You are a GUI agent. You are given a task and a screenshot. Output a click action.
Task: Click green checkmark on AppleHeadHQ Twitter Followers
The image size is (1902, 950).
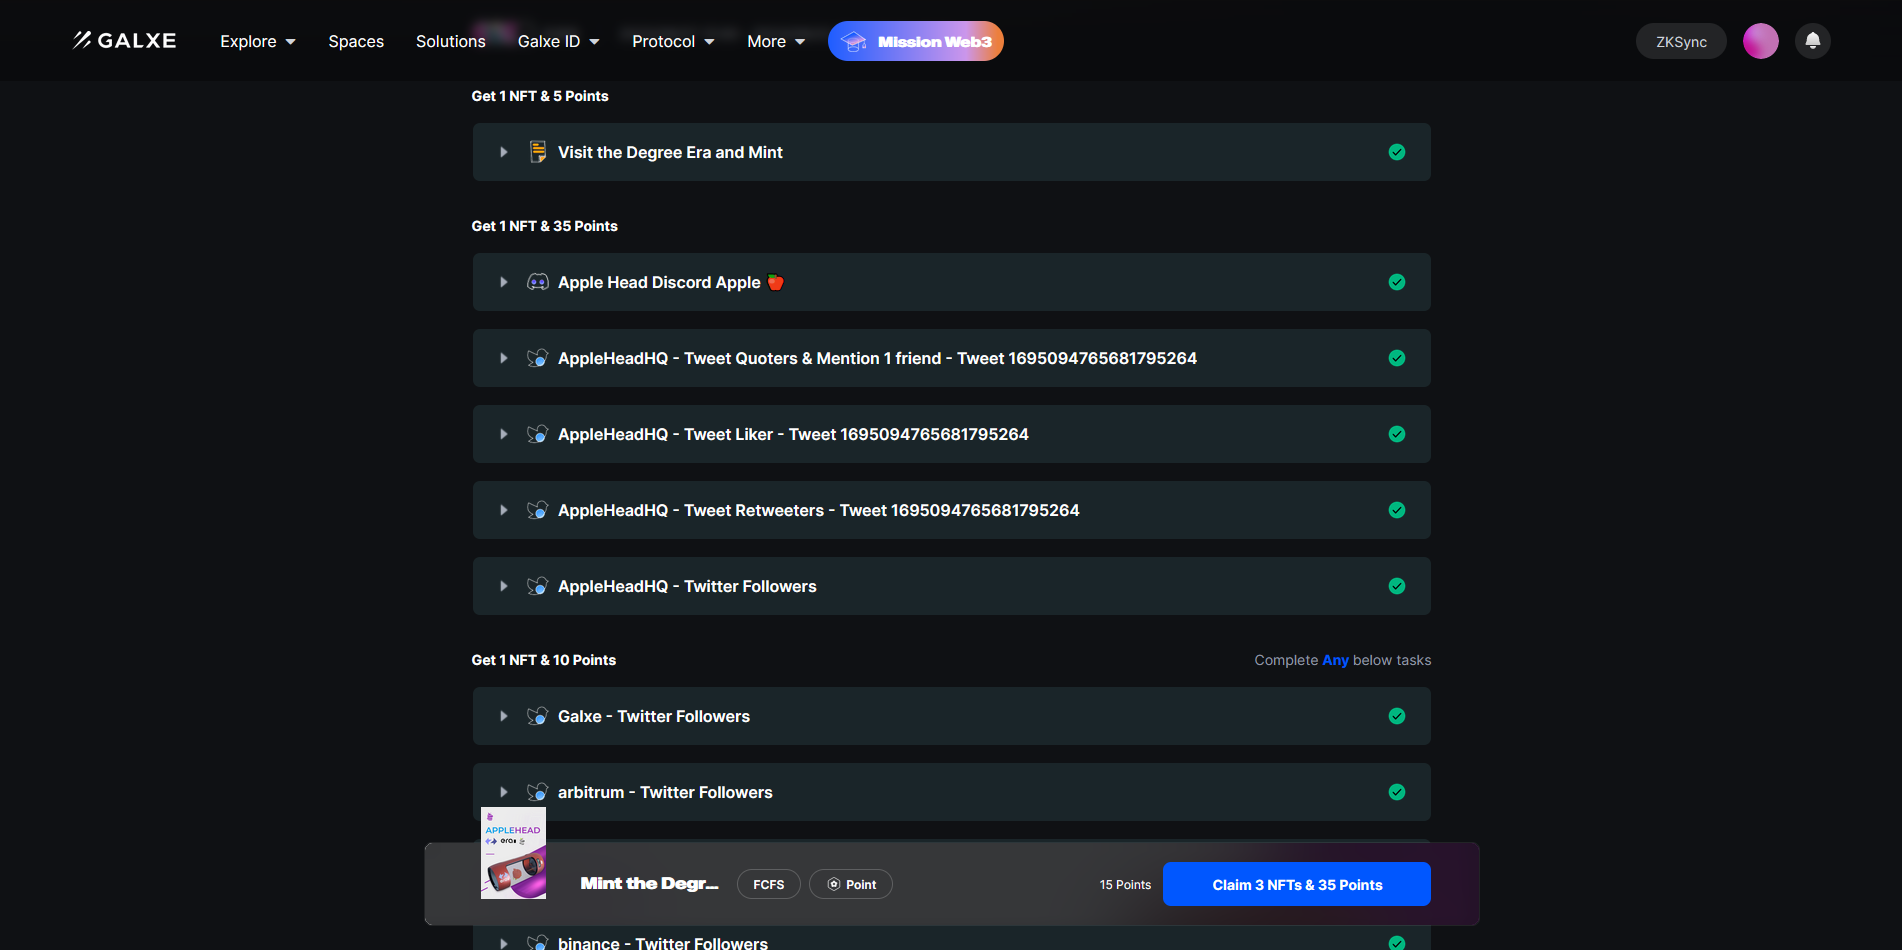(x=1397, y=586)
